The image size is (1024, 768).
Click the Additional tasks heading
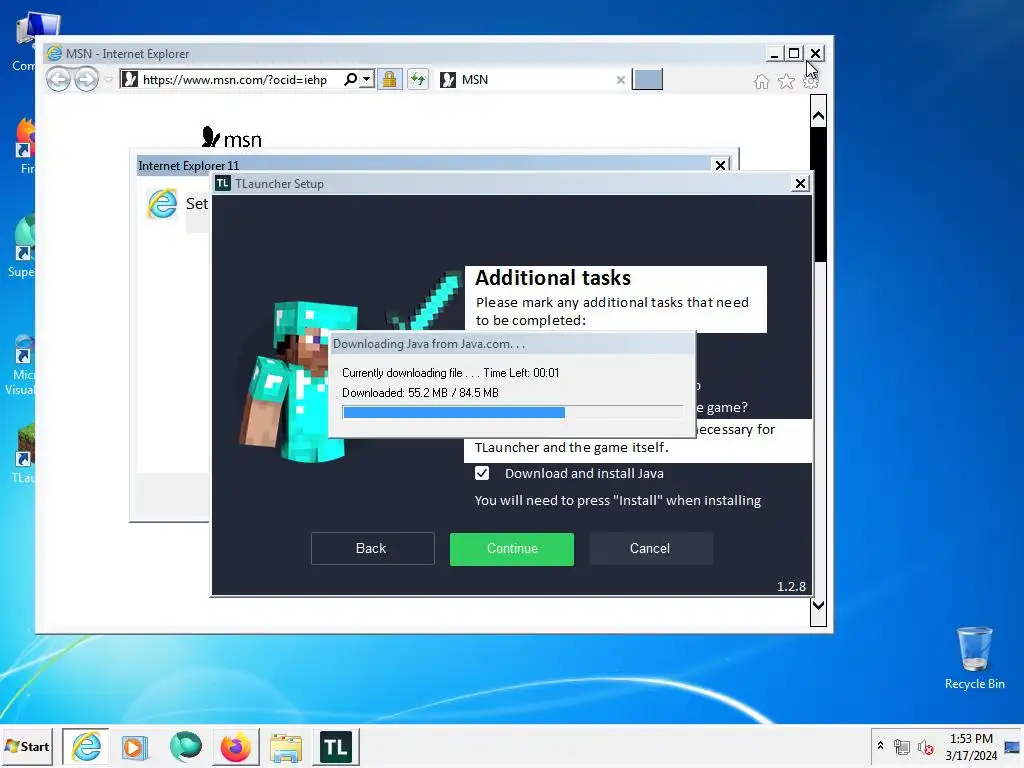point(552,278)
